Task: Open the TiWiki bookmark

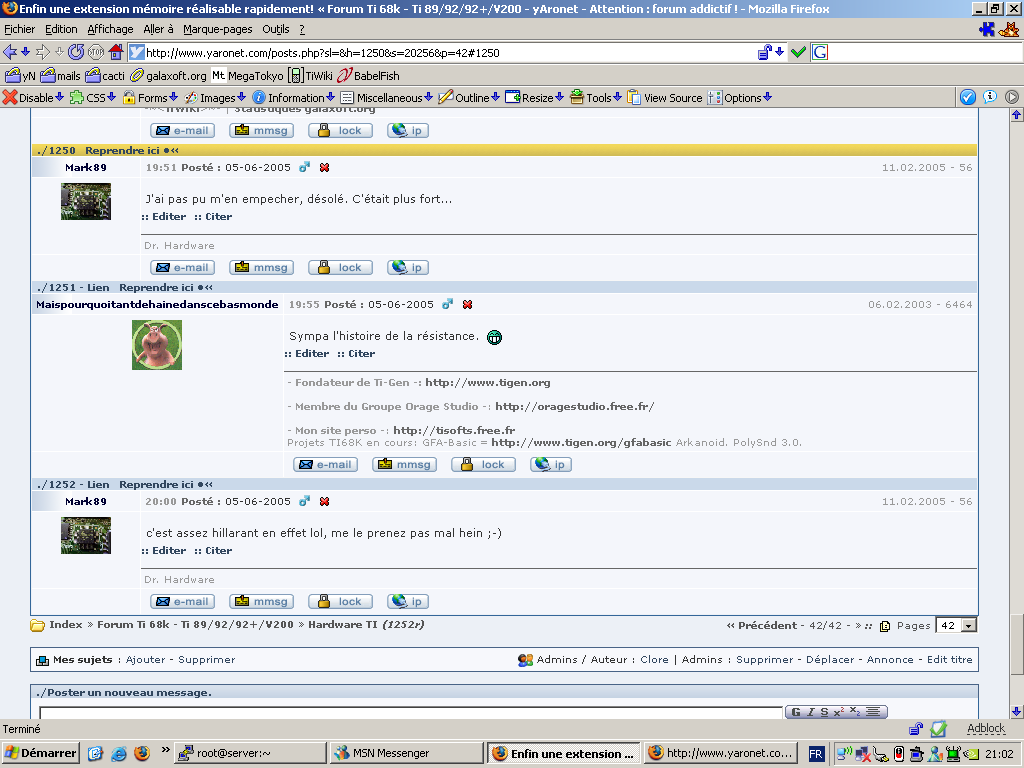Action: pos(311,76)
